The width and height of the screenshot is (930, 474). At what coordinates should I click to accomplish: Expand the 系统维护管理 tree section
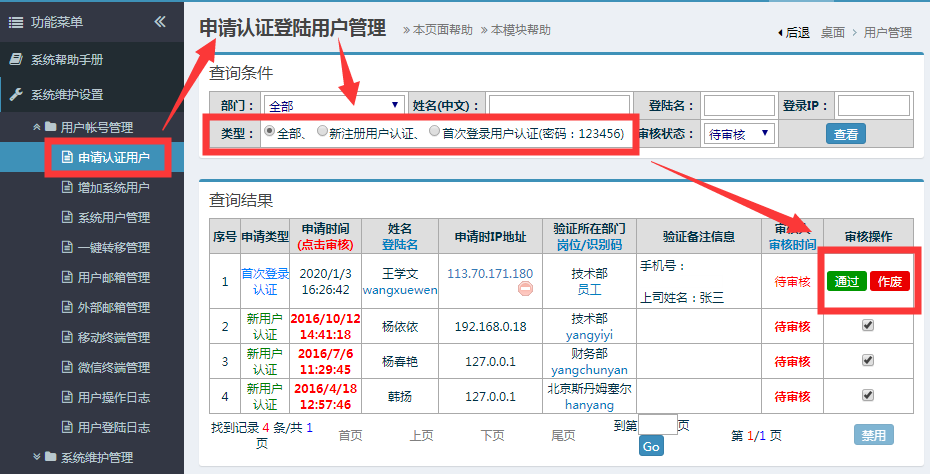38,457
